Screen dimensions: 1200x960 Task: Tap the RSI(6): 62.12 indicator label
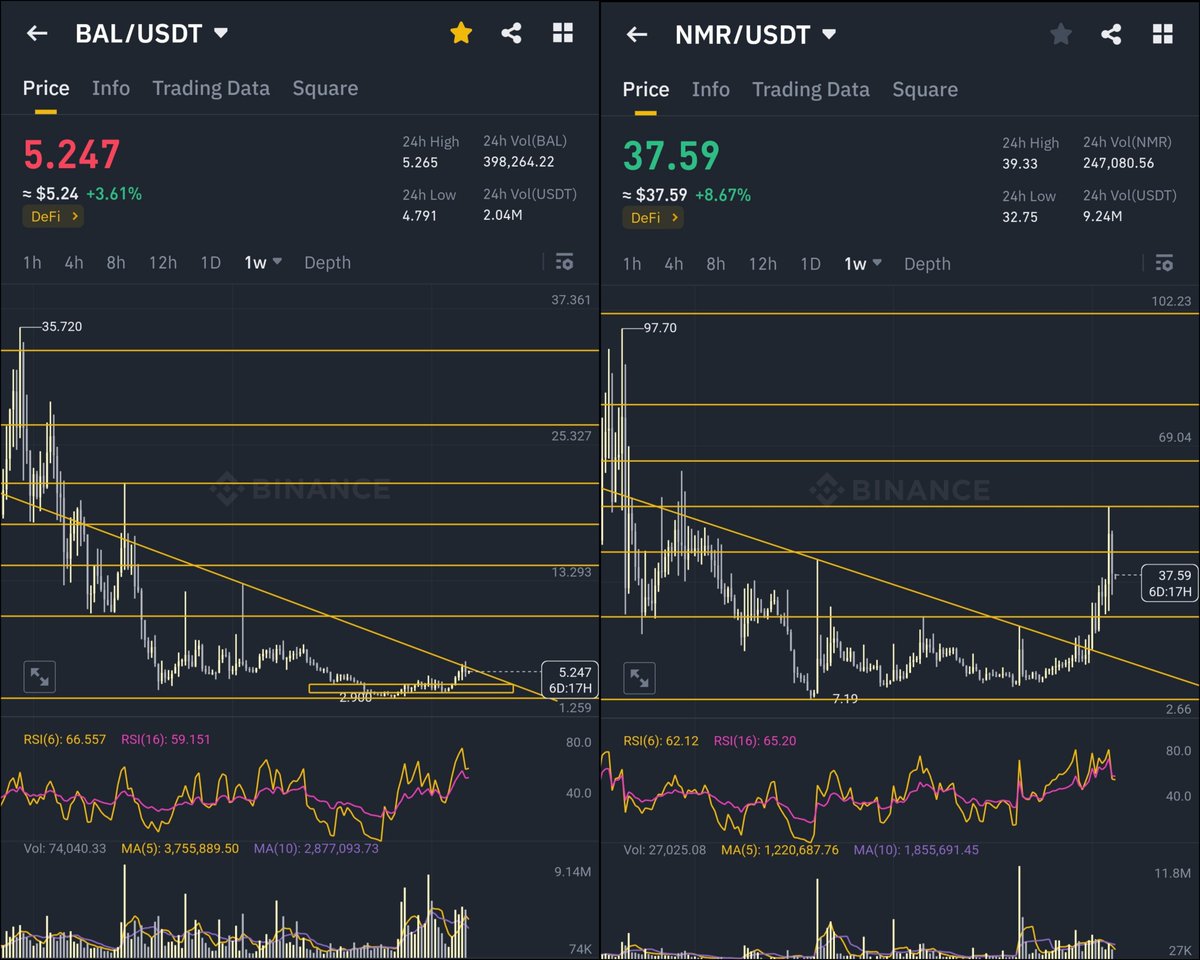pyautogui.click(x=663, y=741)
